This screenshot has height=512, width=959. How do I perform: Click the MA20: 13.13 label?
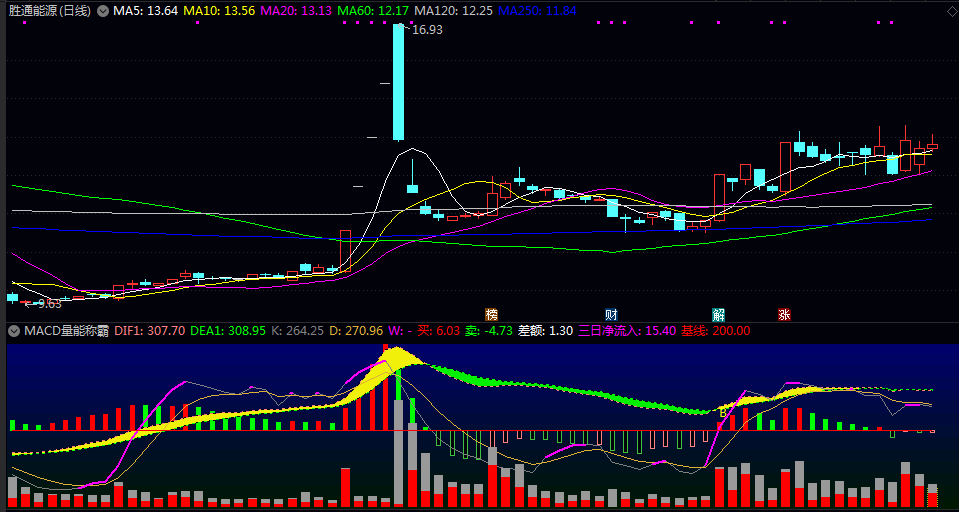pos(297,11)
